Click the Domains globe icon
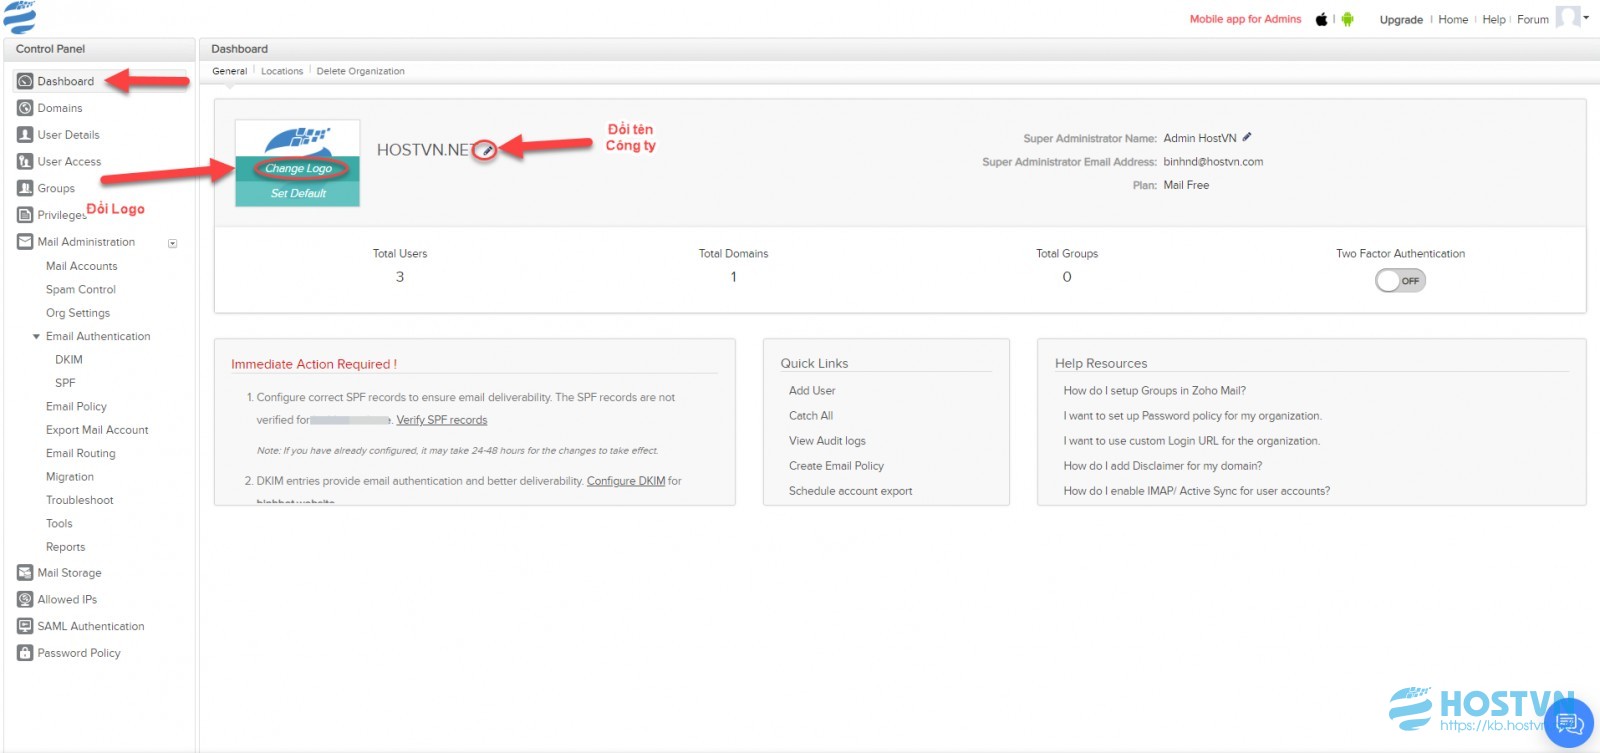Viewport: 1600px width, 753px height. 25,108
